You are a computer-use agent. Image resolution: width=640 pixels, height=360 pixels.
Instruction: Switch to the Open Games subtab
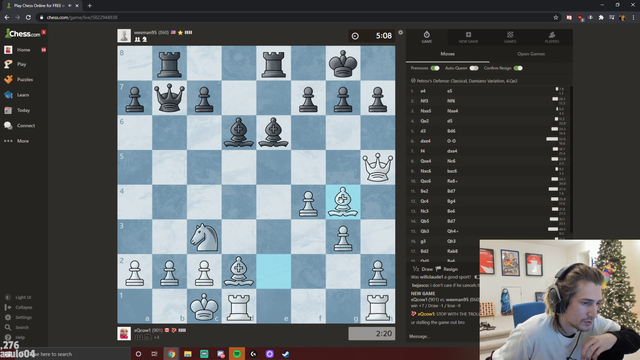pyautogui.click(x=531, y=54)
